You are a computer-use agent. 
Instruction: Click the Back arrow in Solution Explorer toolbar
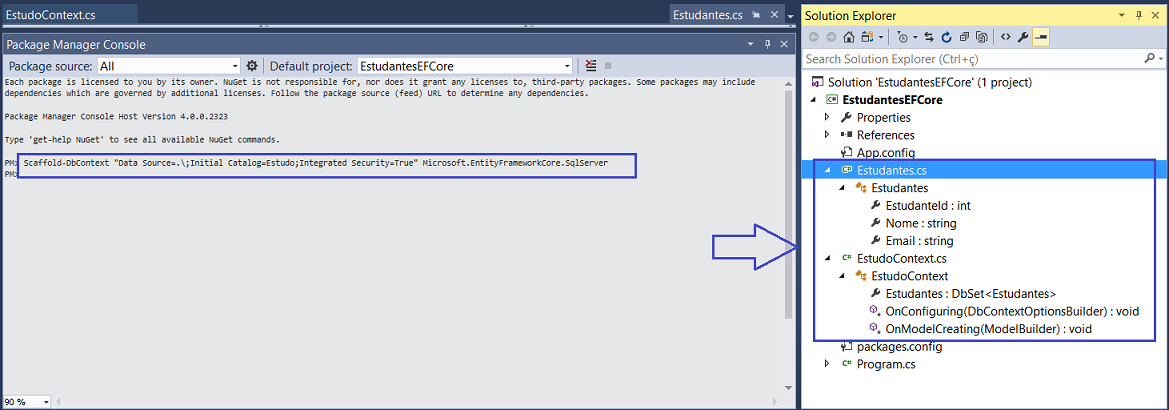pos(813,37)
